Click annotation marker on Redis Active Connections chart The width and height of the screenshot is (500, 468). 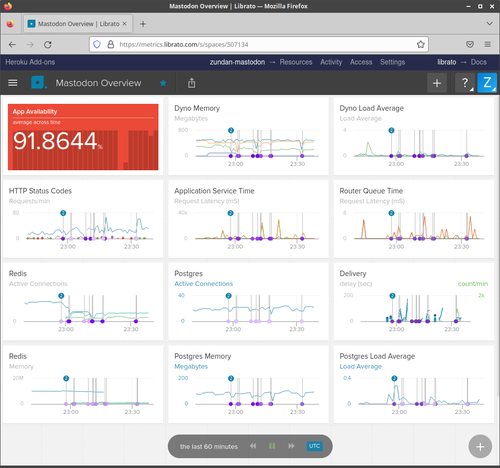tap(61, 296)
